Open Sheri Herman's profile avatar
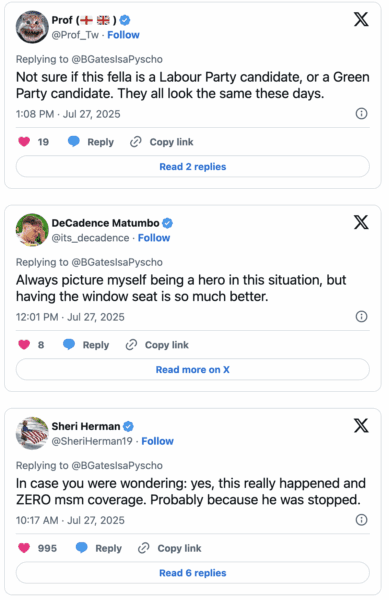Image resolution: width=389 pixels, height=600 pixels. [x=32, y=433]
